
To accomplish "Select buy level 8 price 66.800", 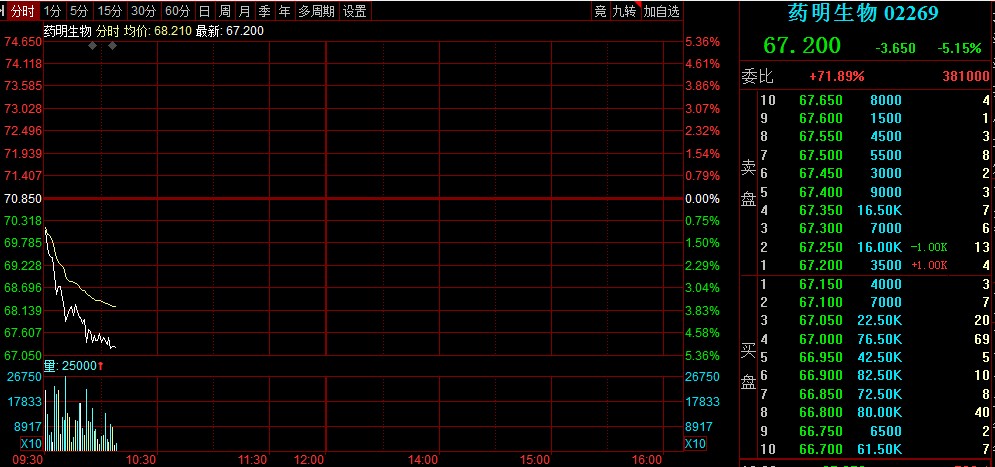I will click(x=820, y=412).
